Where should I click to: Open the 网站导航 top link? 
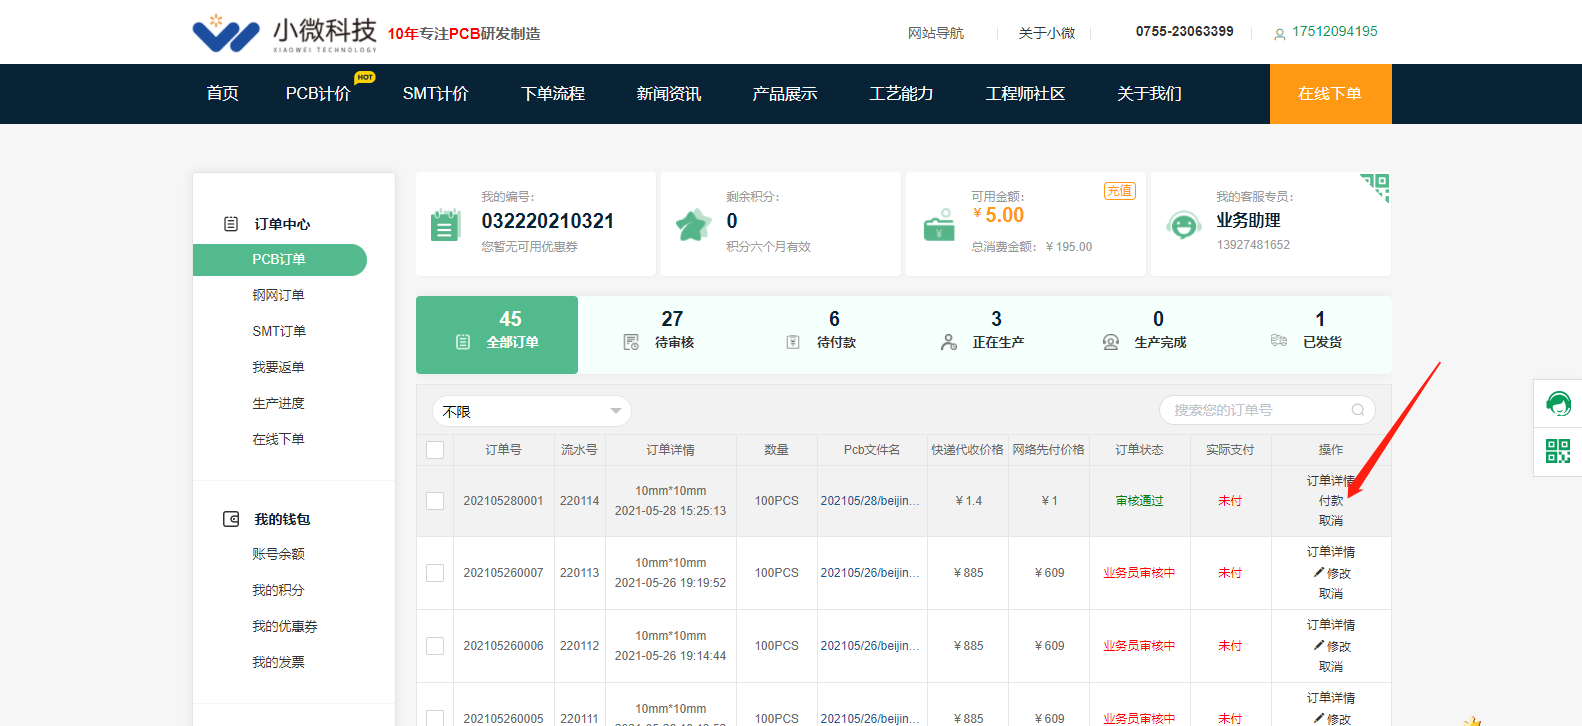935,34
